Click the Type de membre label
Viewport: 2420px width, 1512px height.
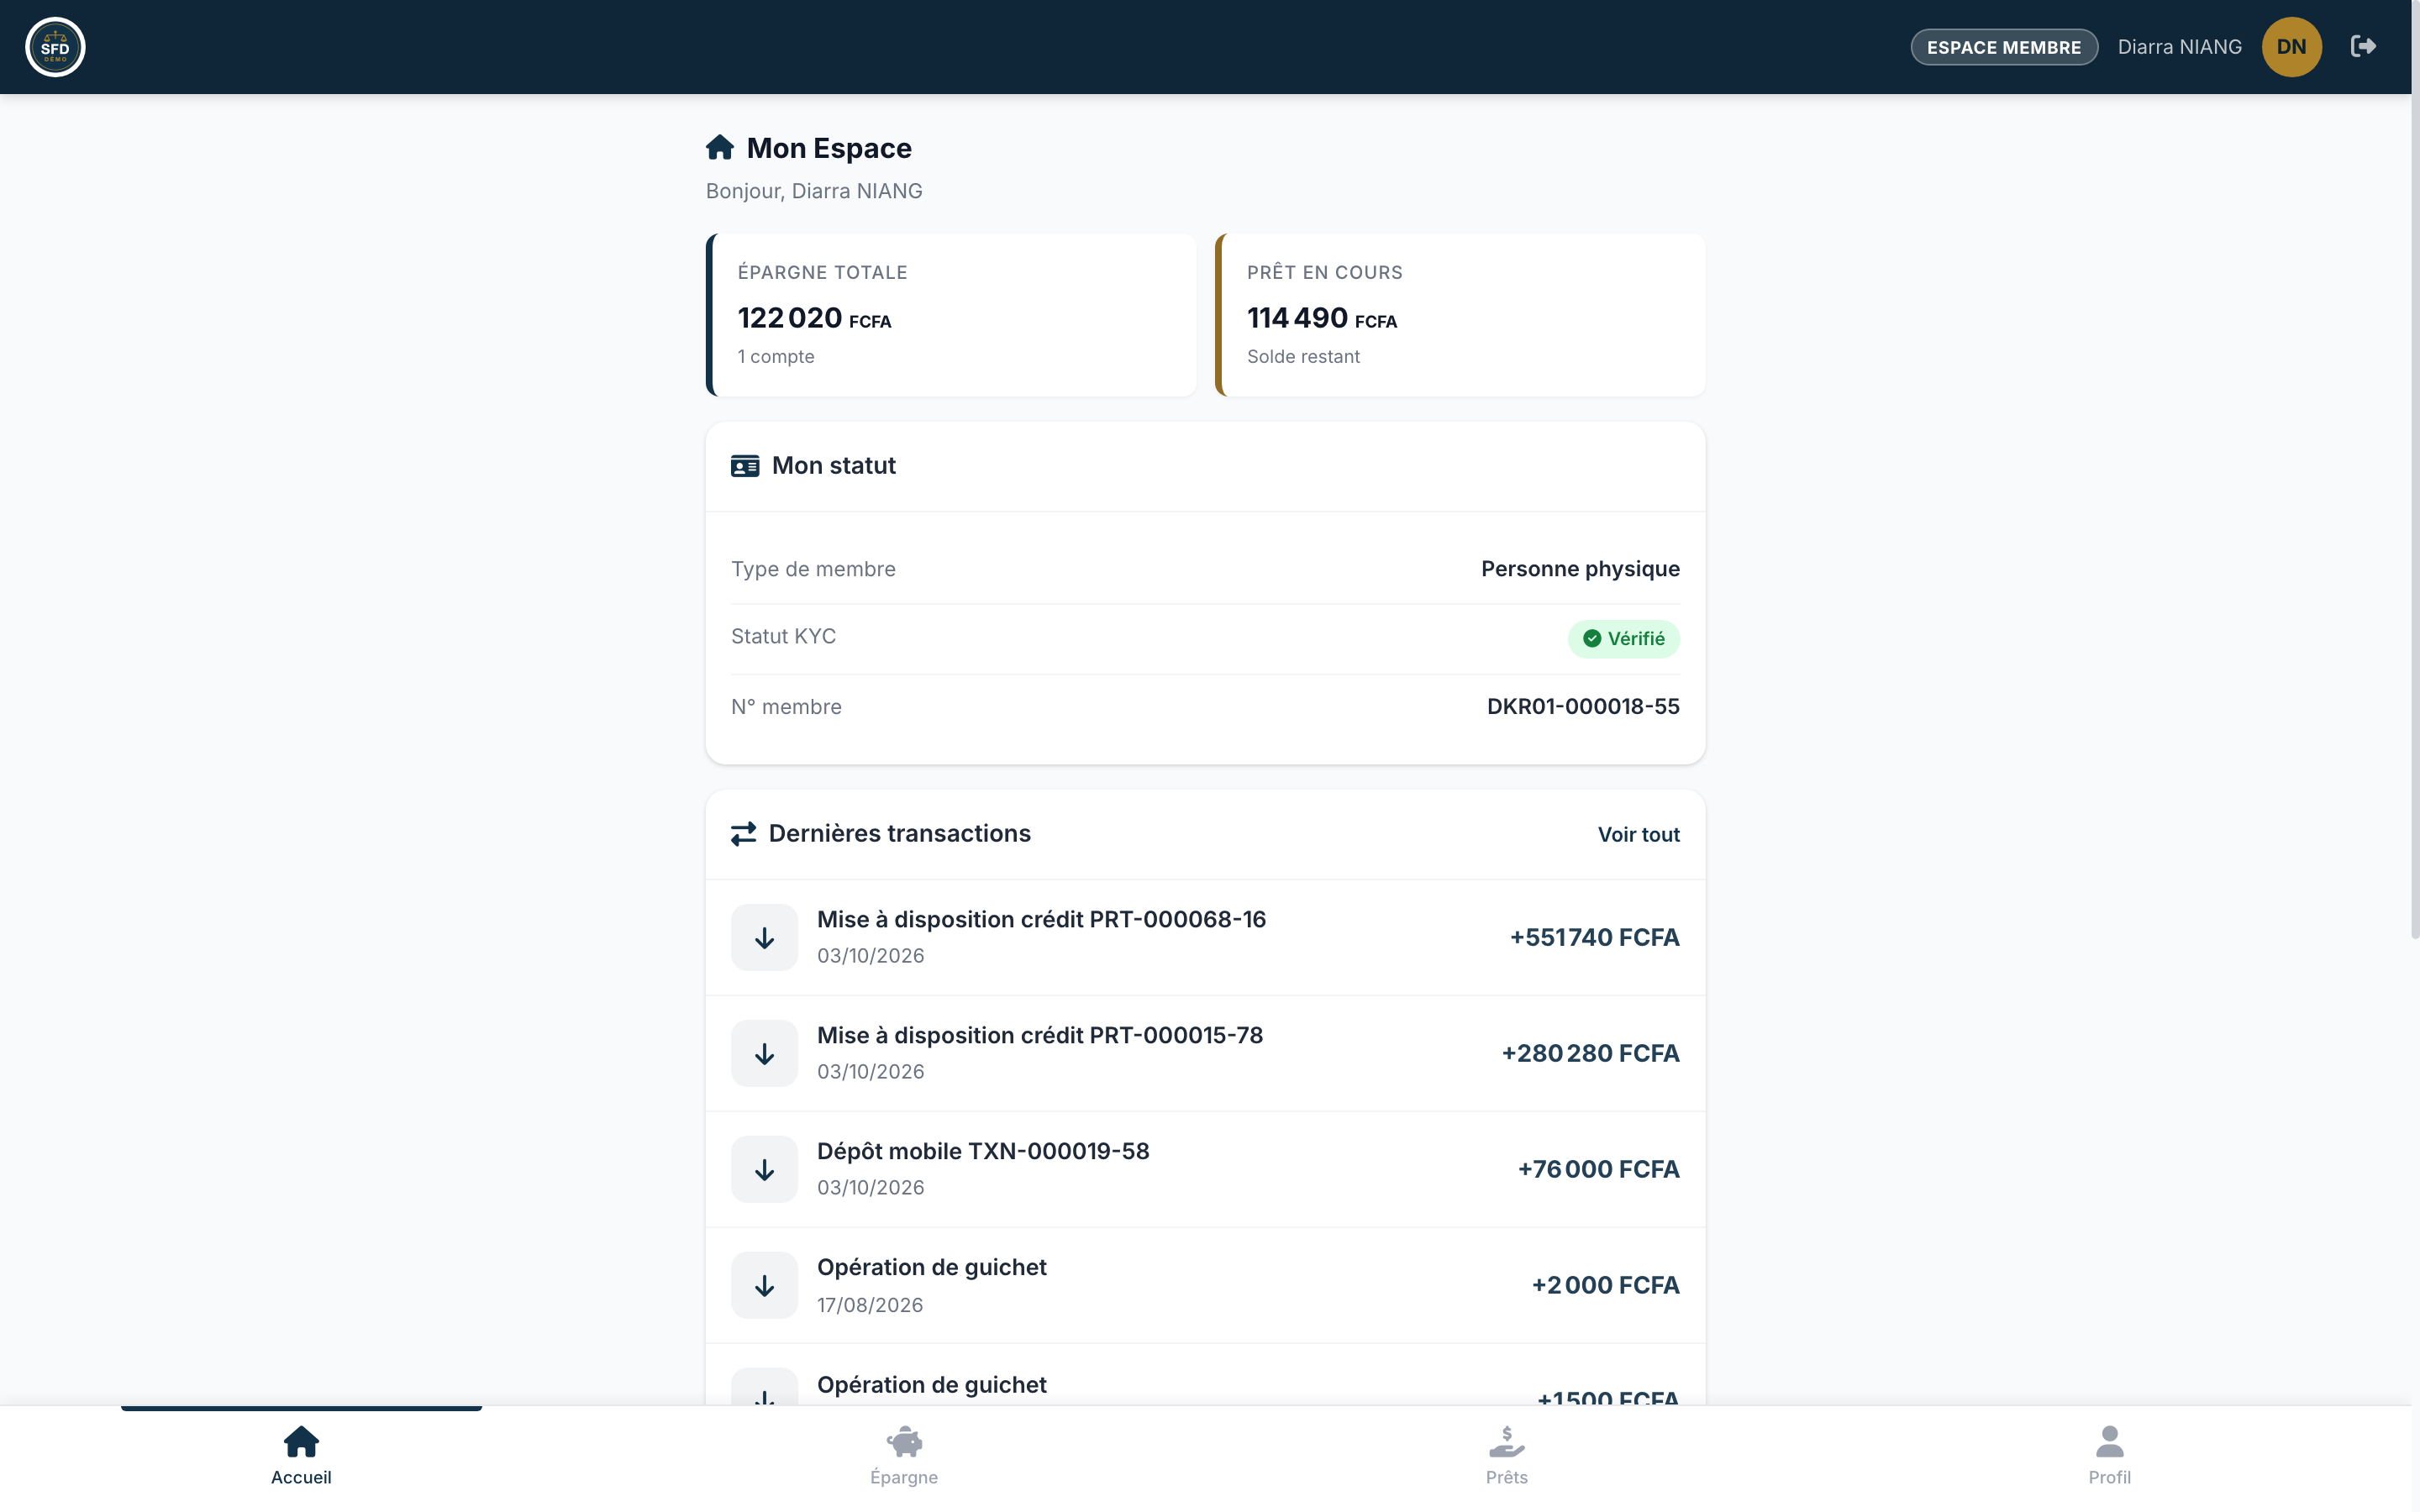[x=813, y=569]
